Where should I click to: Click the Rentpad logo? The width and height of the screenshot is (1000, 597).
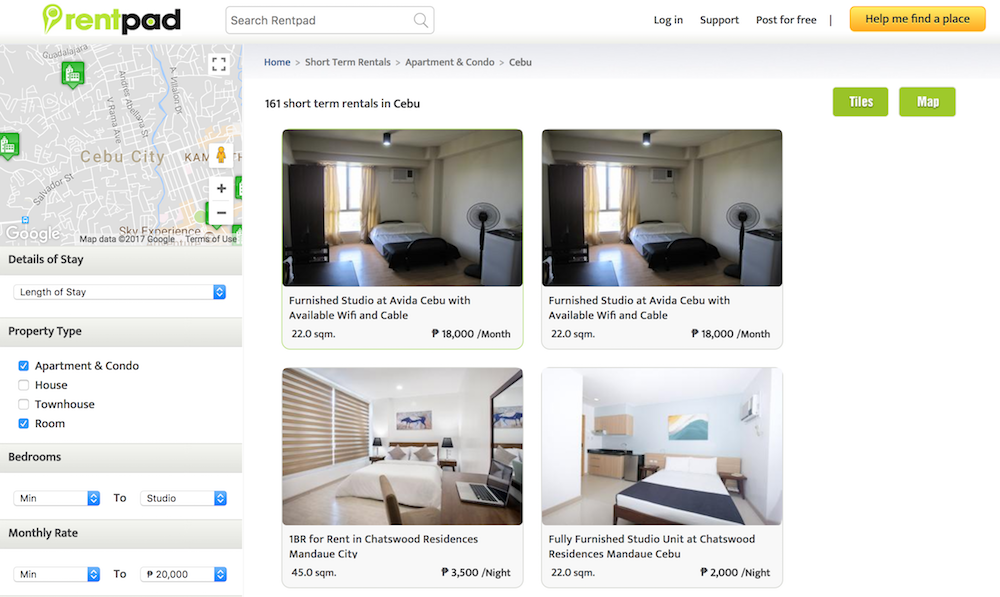[x=111, y=19]
